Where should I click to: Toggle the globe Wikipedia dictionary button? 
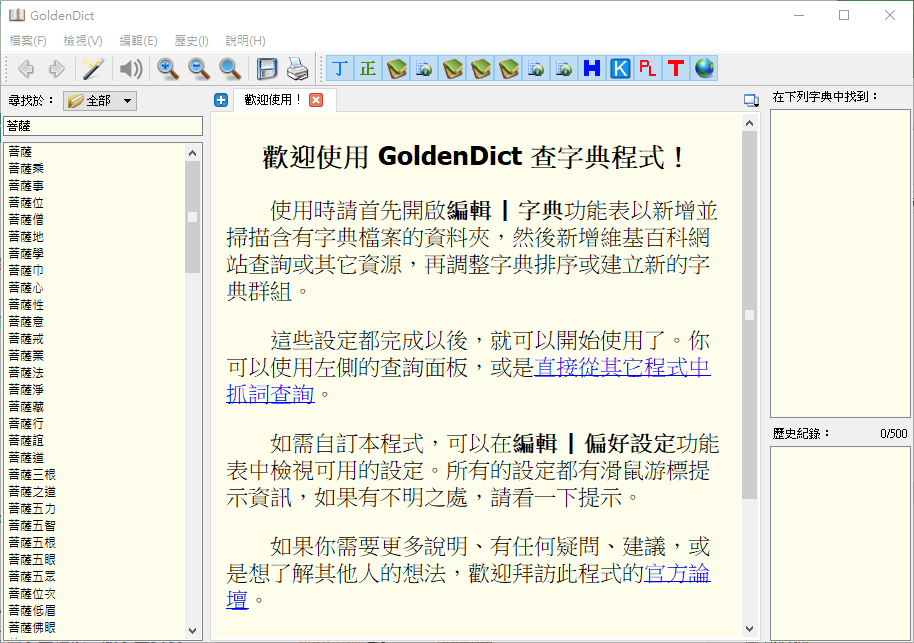click(705, 69)
